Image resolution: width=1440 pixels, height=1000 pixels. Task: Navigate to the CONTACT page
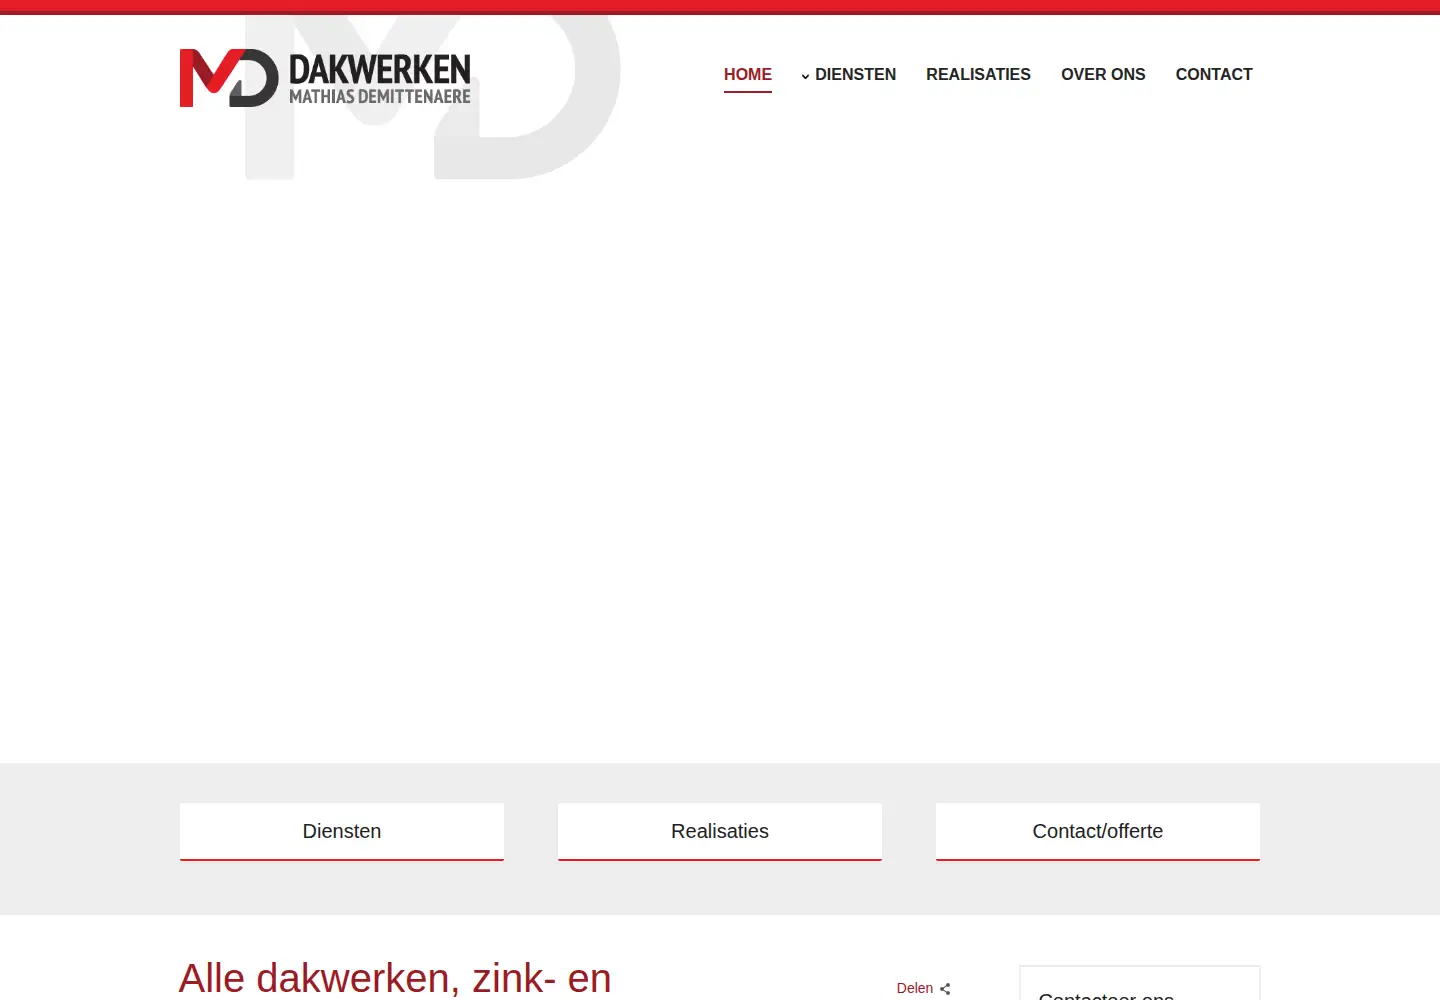[1214, 75]
